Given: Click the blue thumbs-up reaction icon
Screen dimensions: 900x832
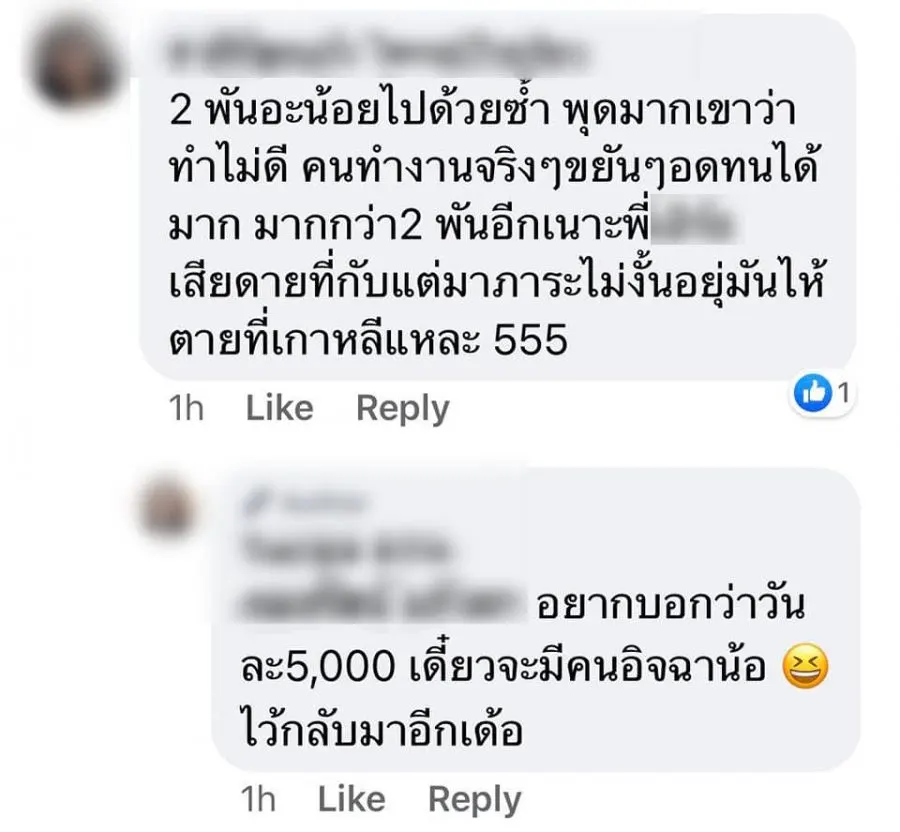Looking at the screenshot, I should [813, 393].
